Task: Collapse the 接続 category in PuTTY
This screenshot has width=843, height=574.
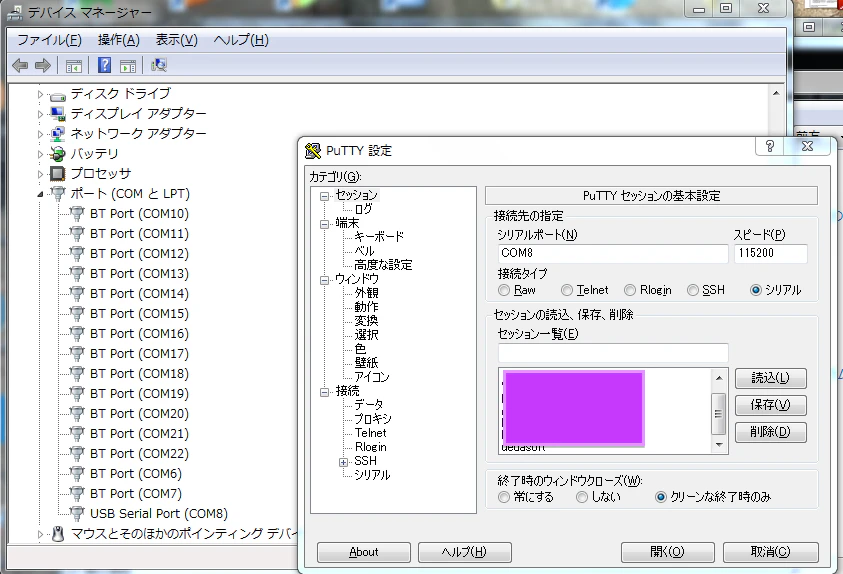Action: click(x=324, y=392)
